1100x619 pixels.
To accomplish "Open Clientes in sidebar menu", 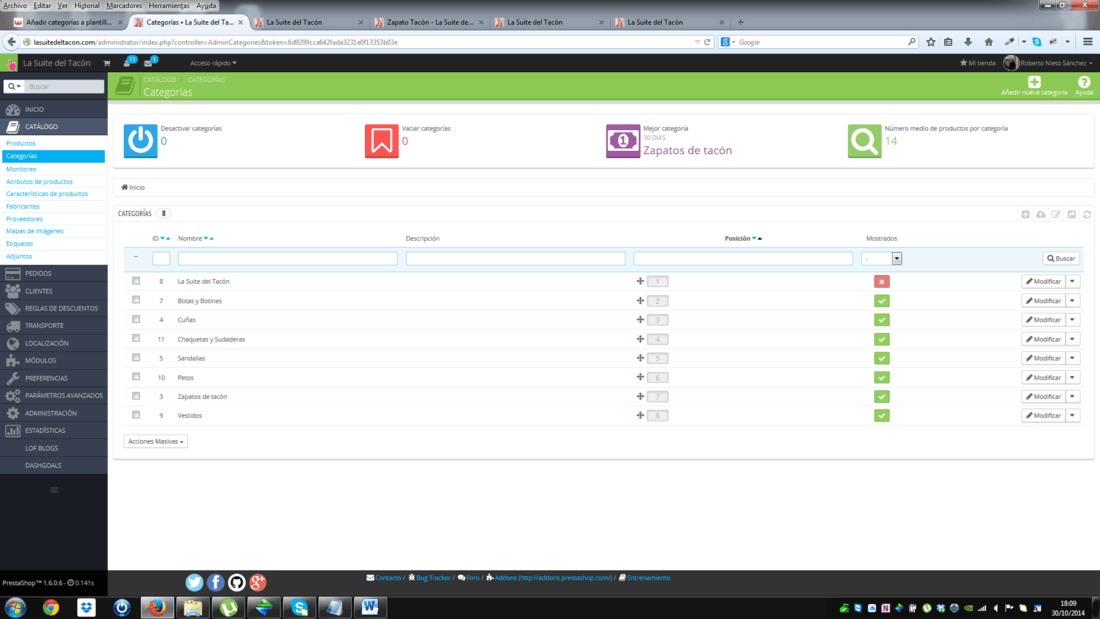I will [53, 291].
